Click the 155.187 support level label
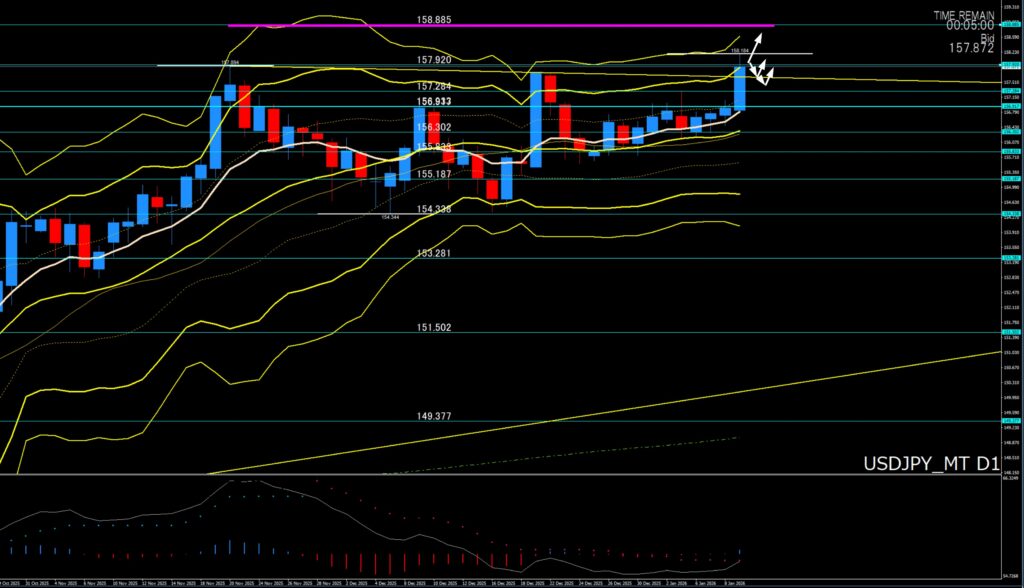This screenshot has height=588, width=1024. click(x=434, y=174)
